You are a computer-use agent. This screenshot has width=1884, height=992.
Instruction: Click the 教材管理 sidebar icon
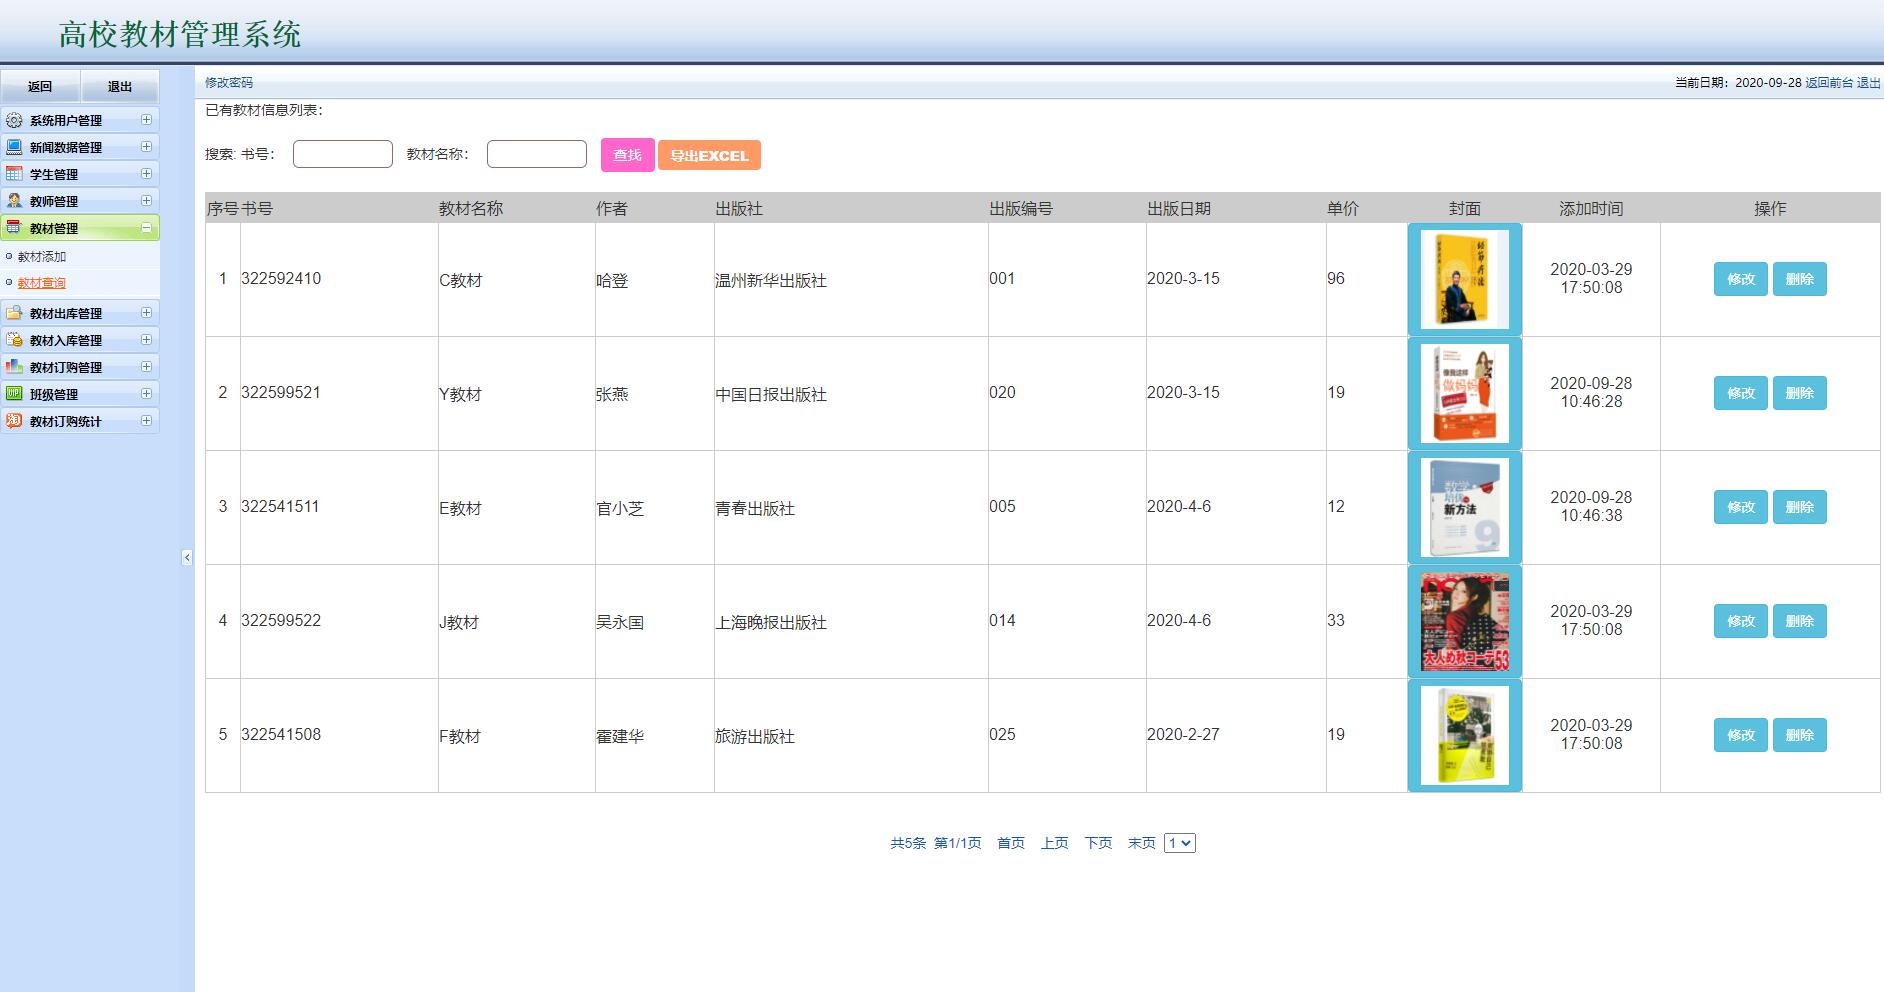tap(14, 228)
